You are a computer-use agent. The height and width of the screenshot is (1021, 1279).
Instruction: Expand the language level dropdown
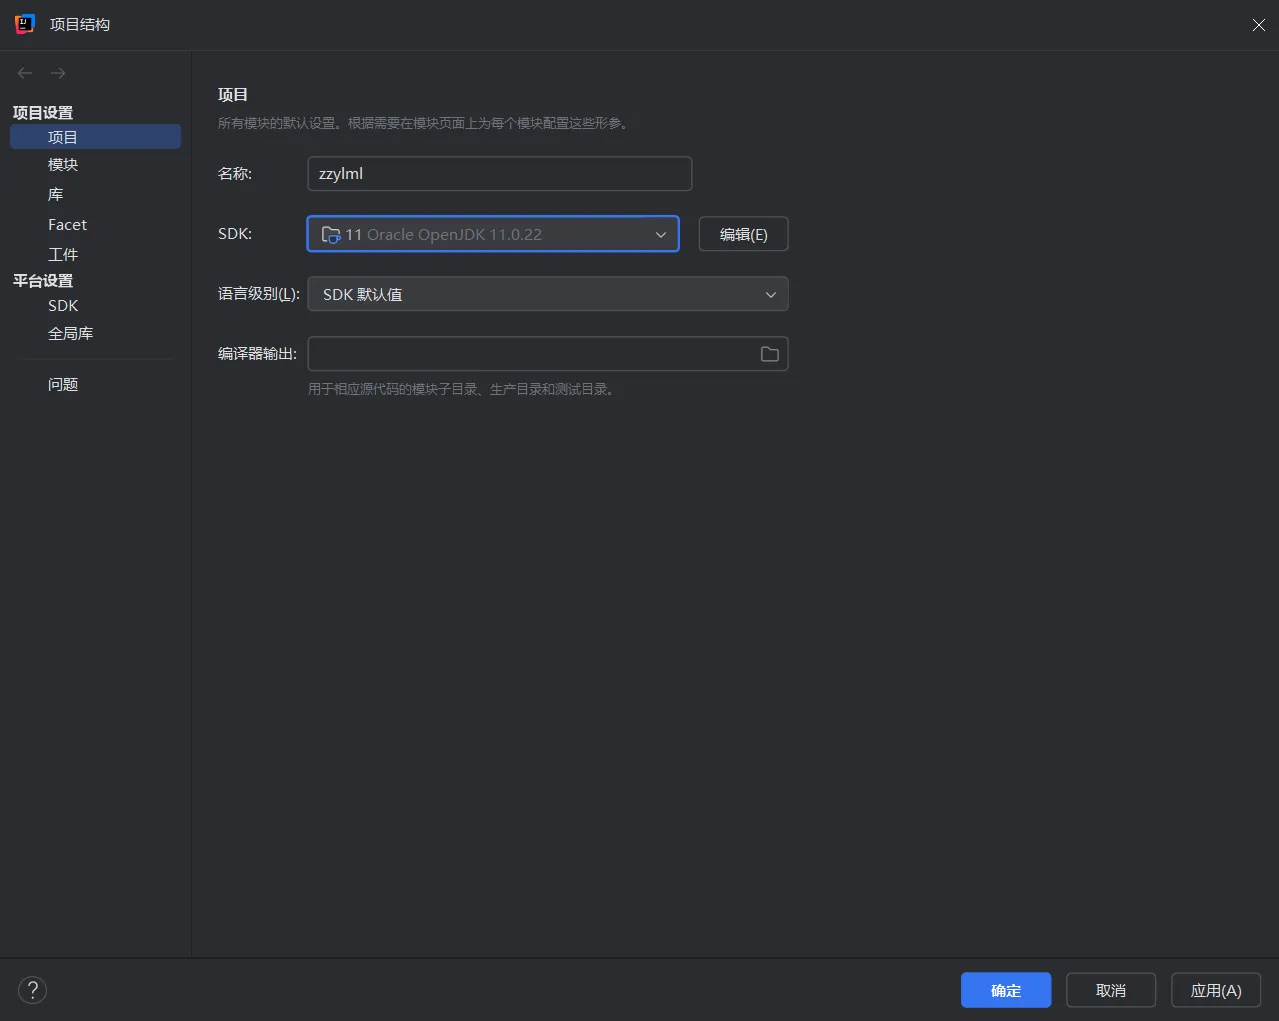[x=770, y=295]
